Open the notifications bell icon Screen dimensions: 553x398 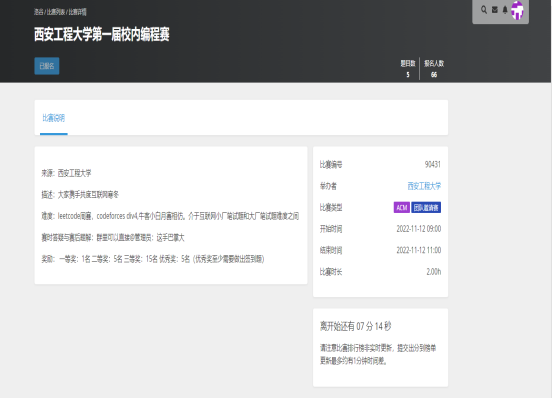coord(505,10)
